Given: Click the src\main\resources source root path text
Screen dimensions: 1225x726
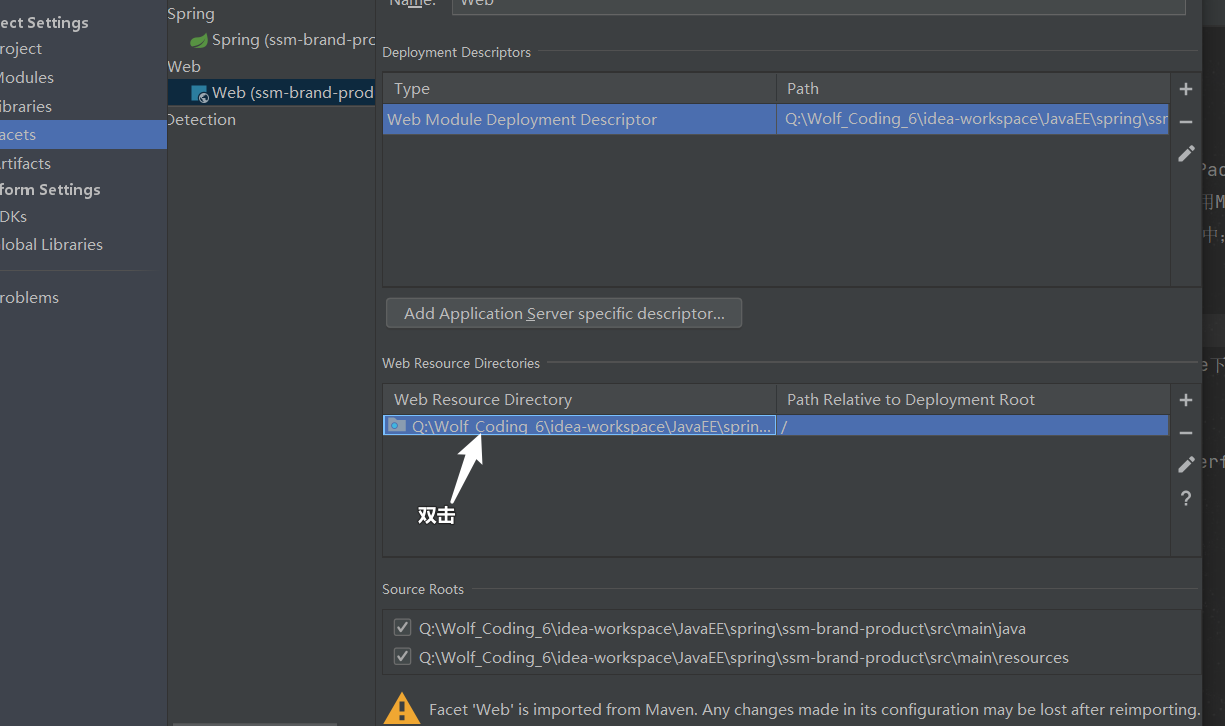Looking at the screenshot, I should (744, 657).
